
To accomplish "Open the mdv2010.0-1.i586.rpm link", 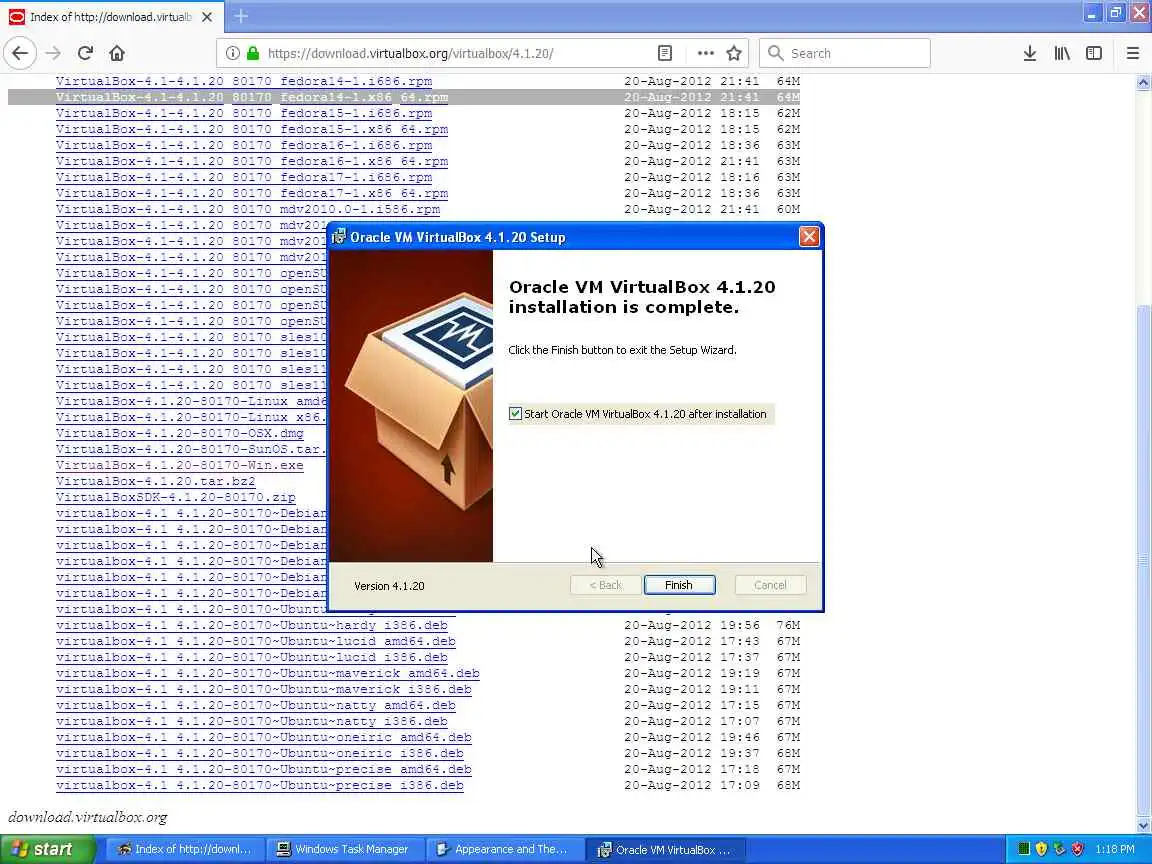I will [248, 209].
